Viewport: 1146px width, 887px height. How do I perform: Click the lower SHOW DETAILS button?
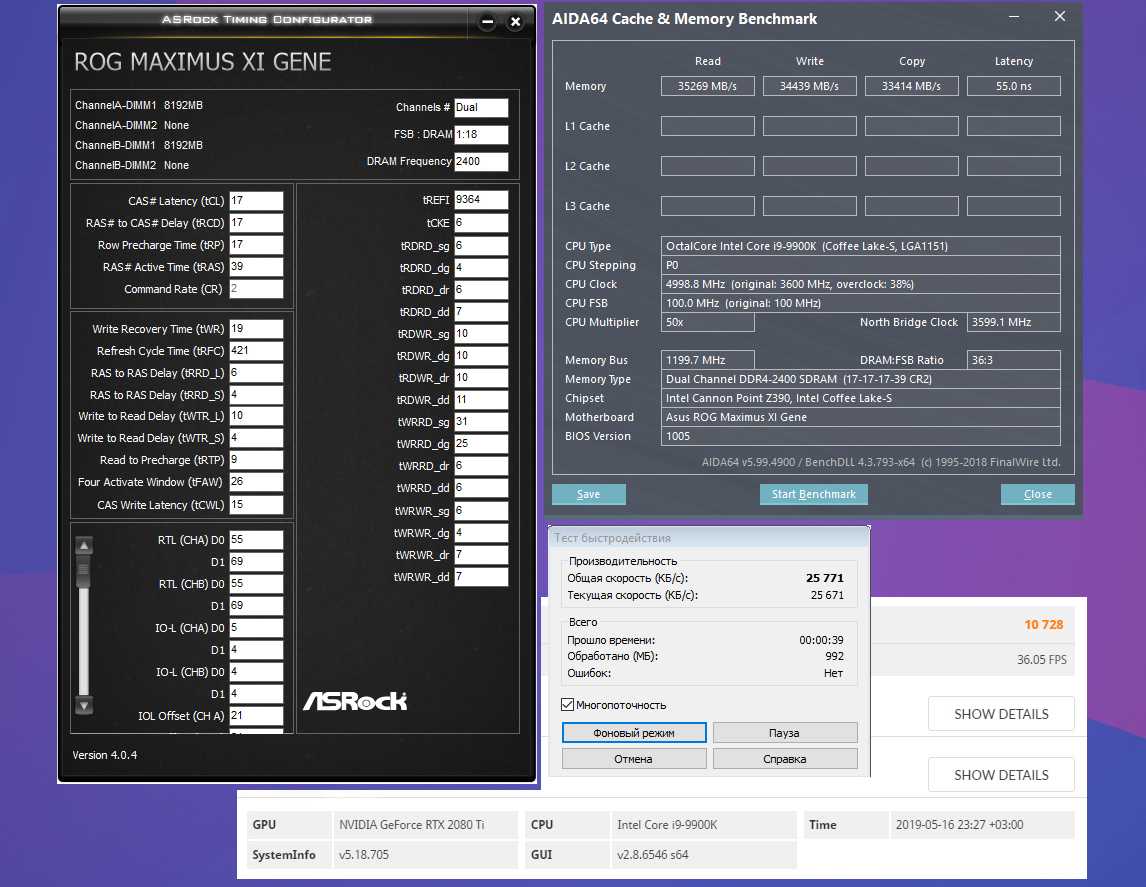click(1001, 775)
